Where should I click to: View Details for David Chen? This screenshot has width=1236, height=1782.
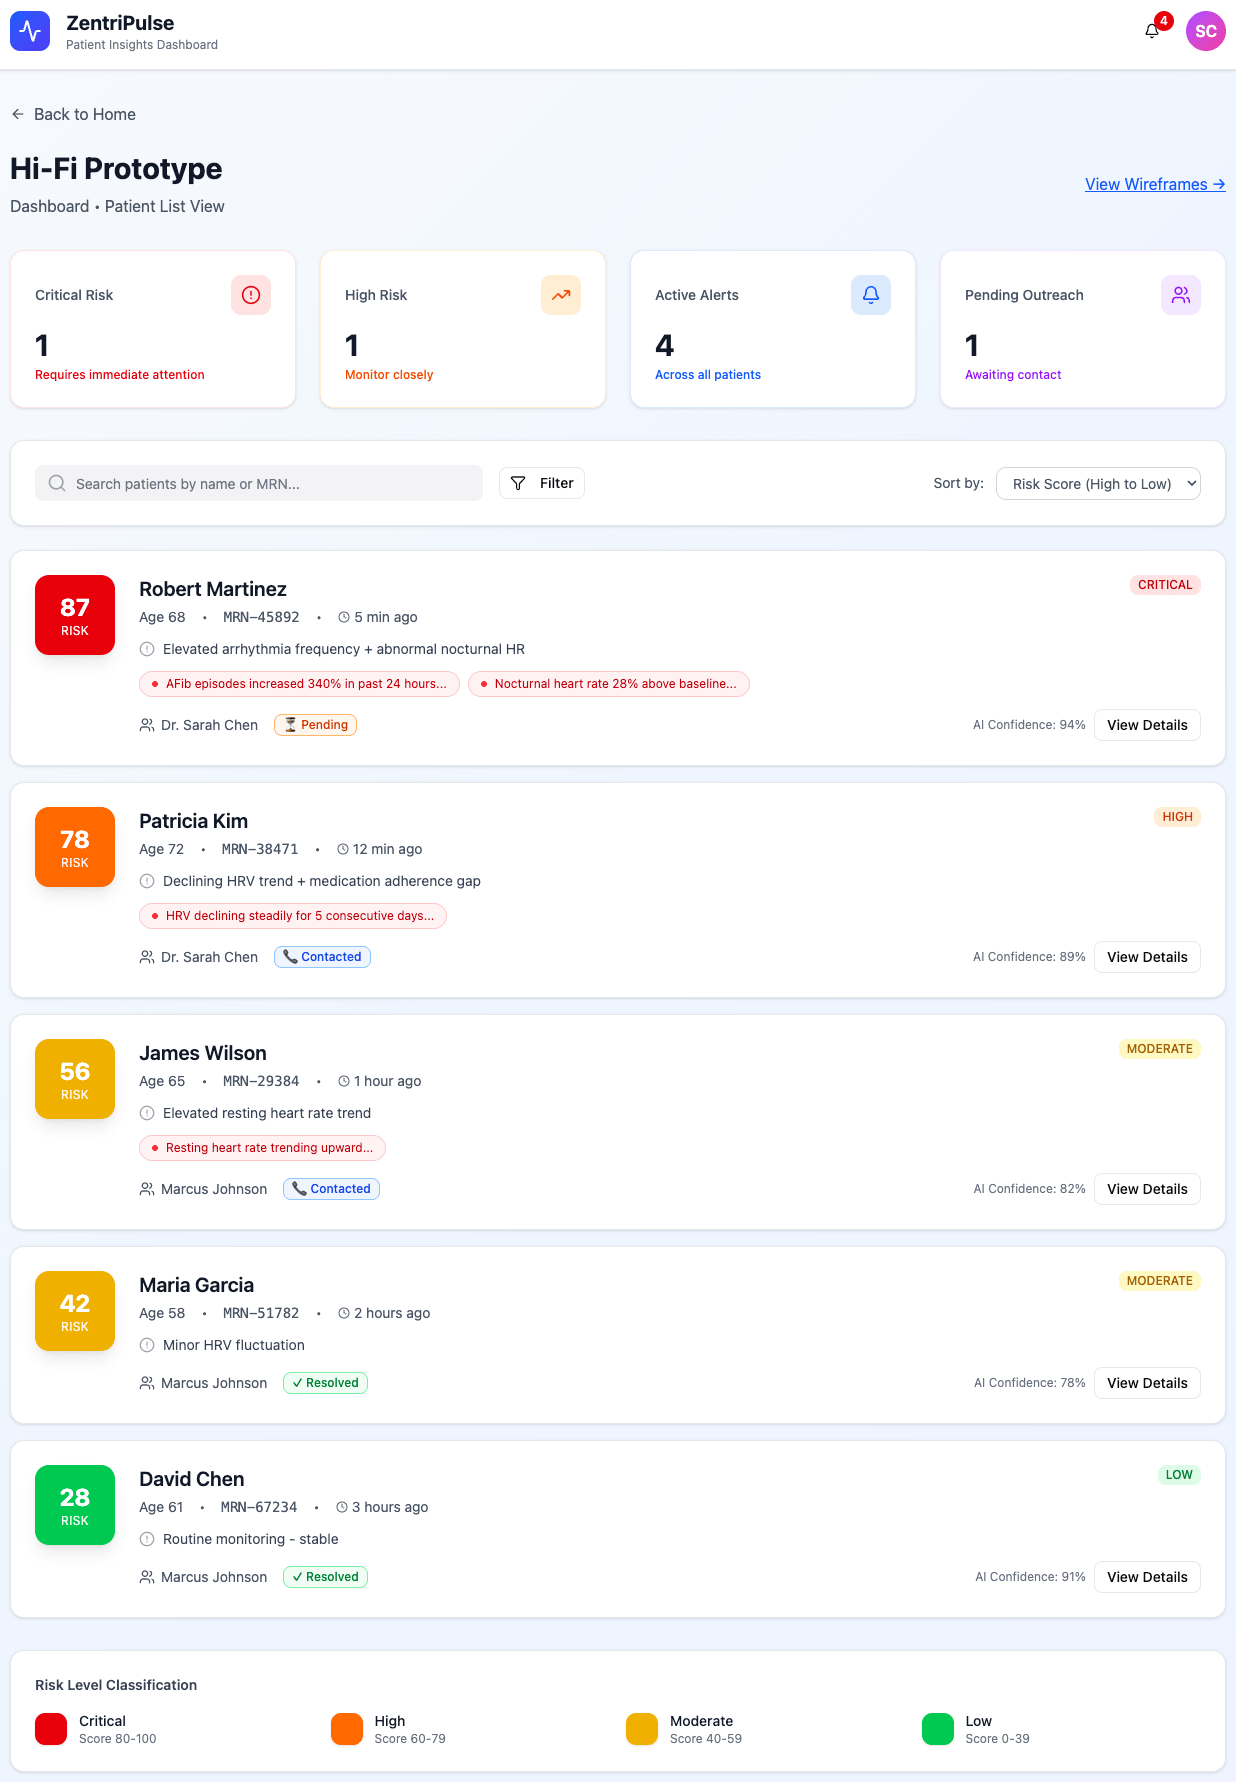[1147, 1577]
